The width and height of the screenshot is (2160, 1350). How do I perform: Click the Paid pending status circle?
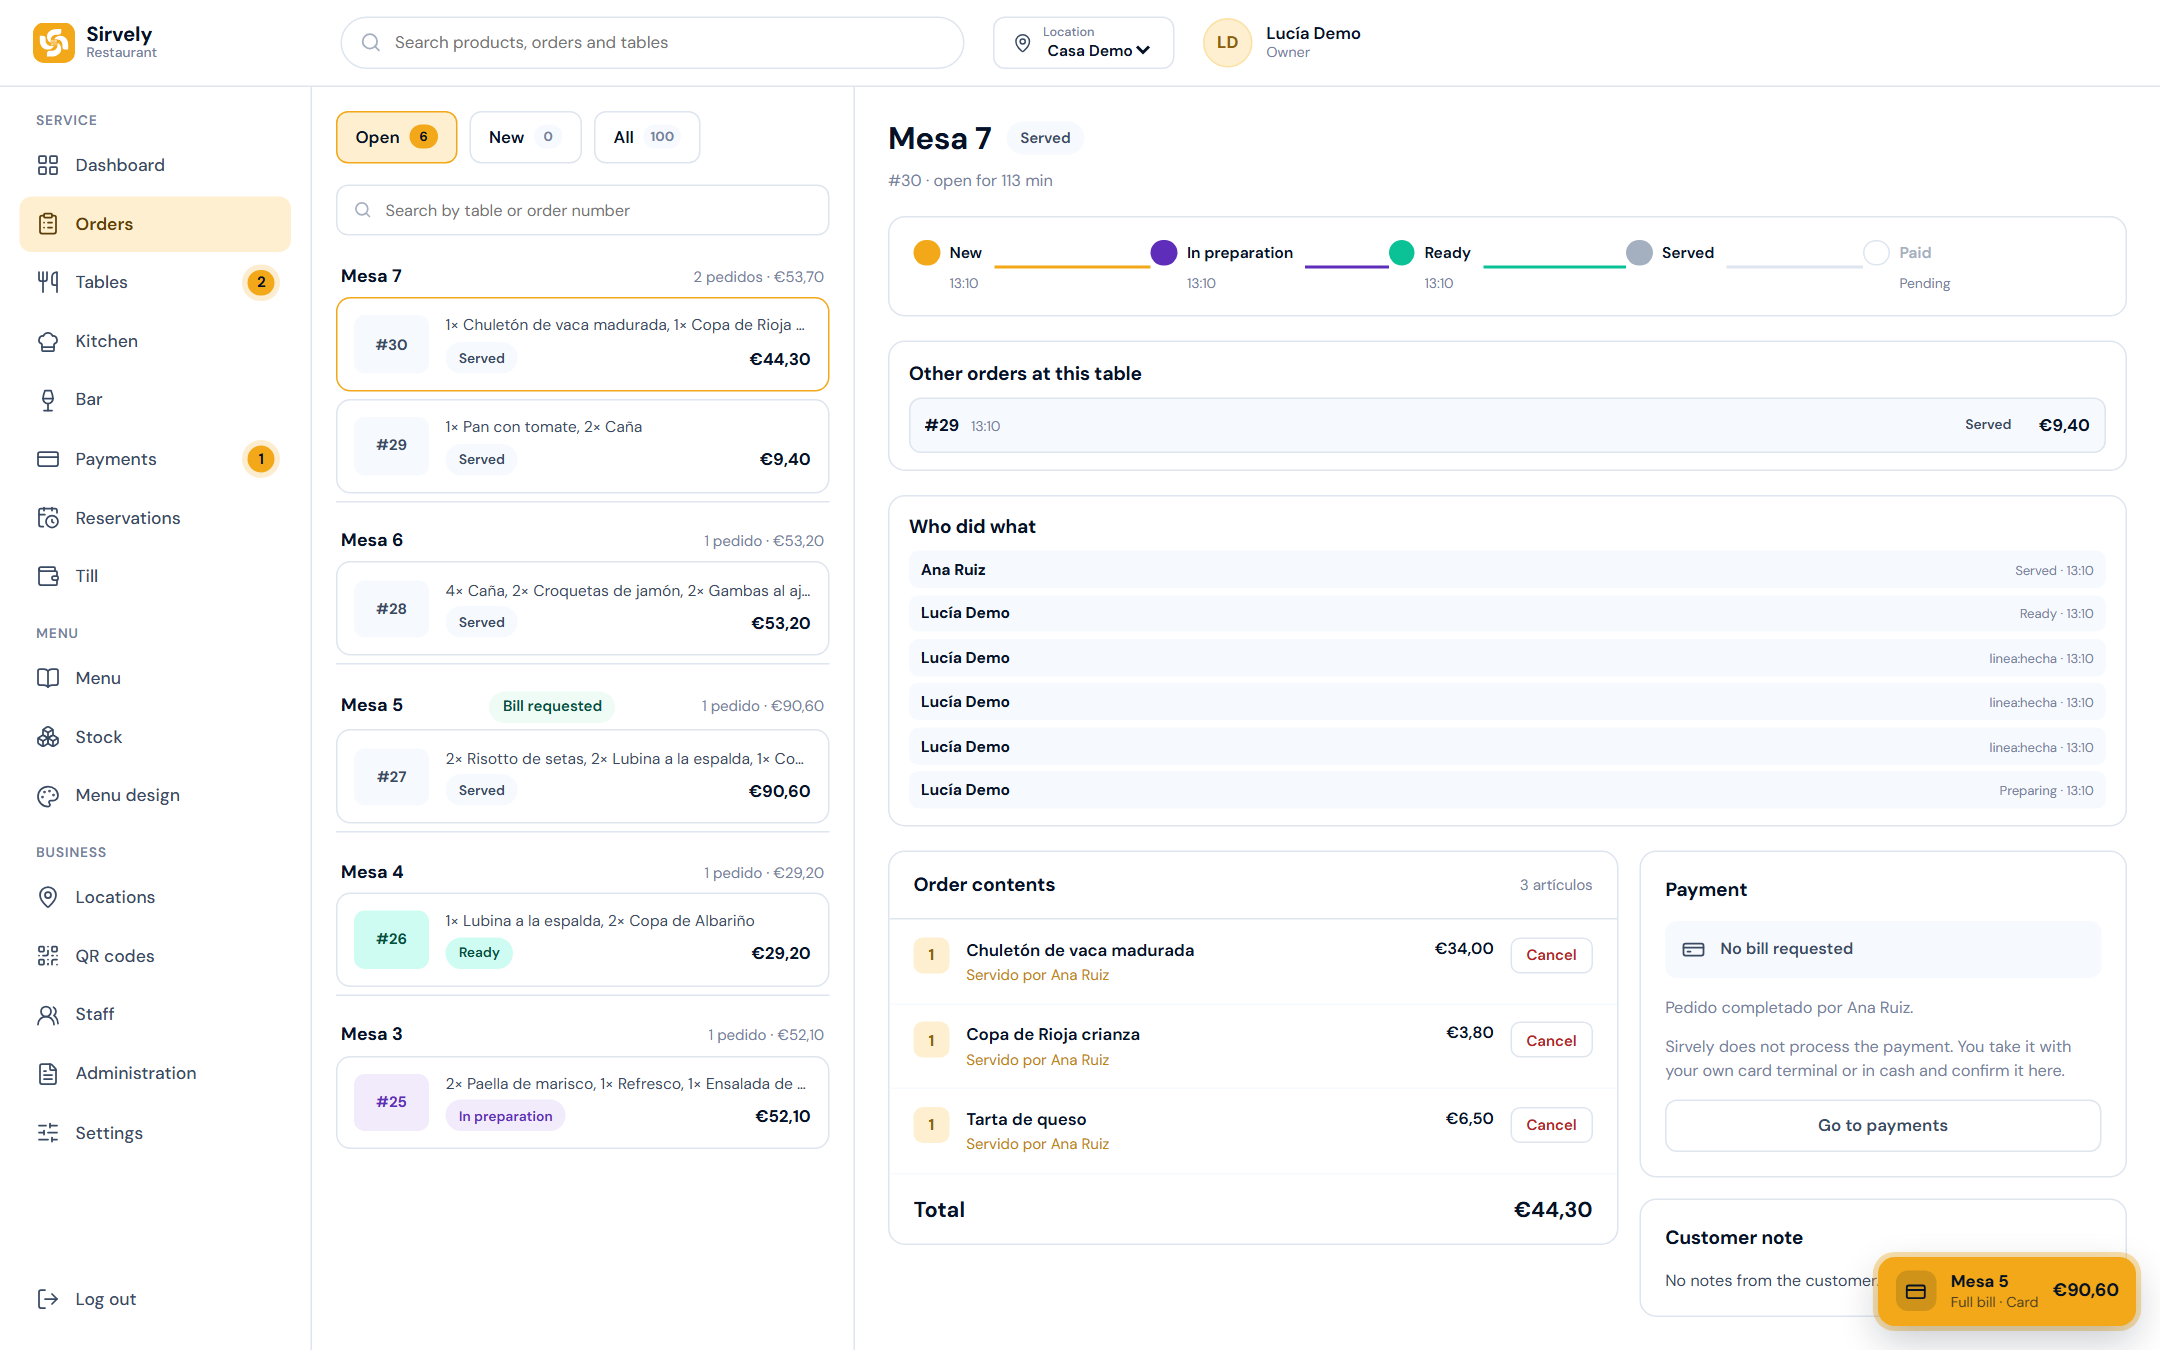pos(1876,253)
